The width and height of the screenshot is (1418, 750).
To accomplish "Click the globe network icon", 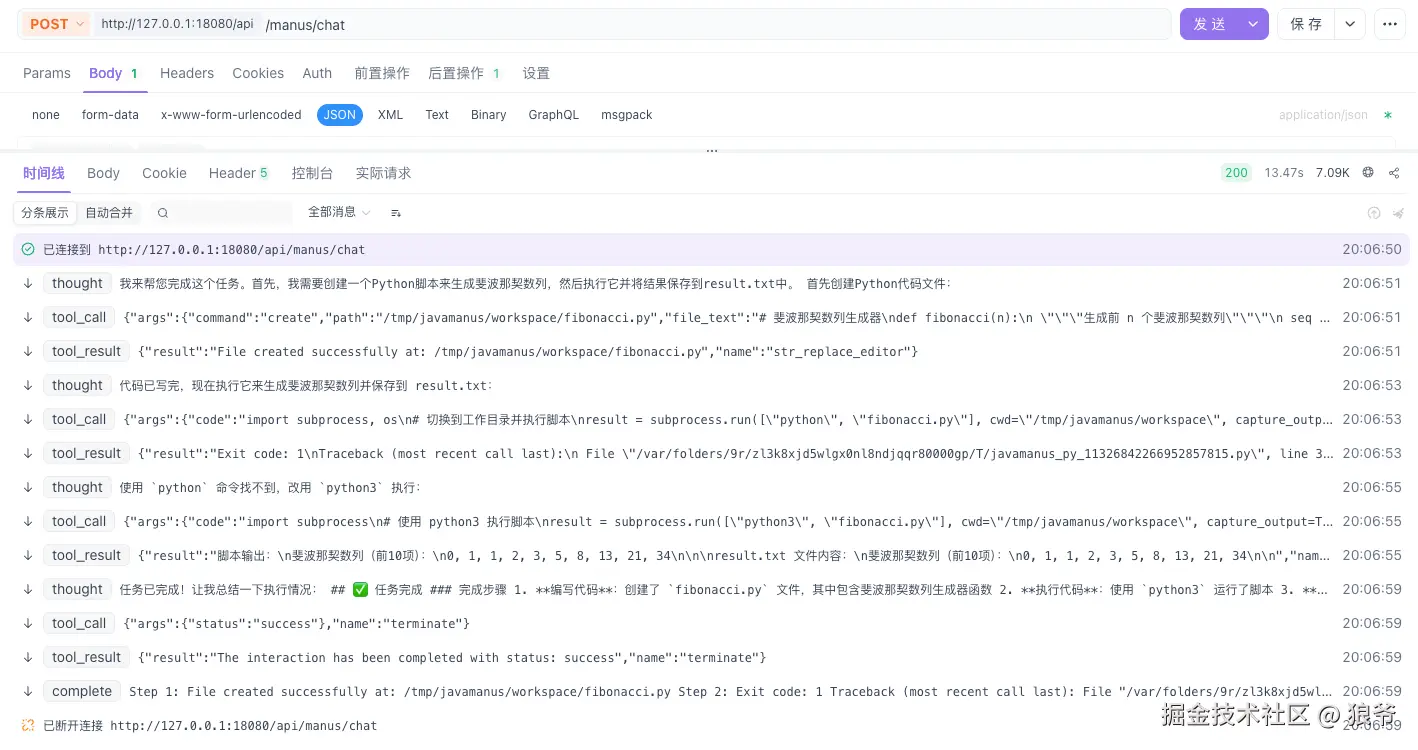I will [x=1368, y=173].
